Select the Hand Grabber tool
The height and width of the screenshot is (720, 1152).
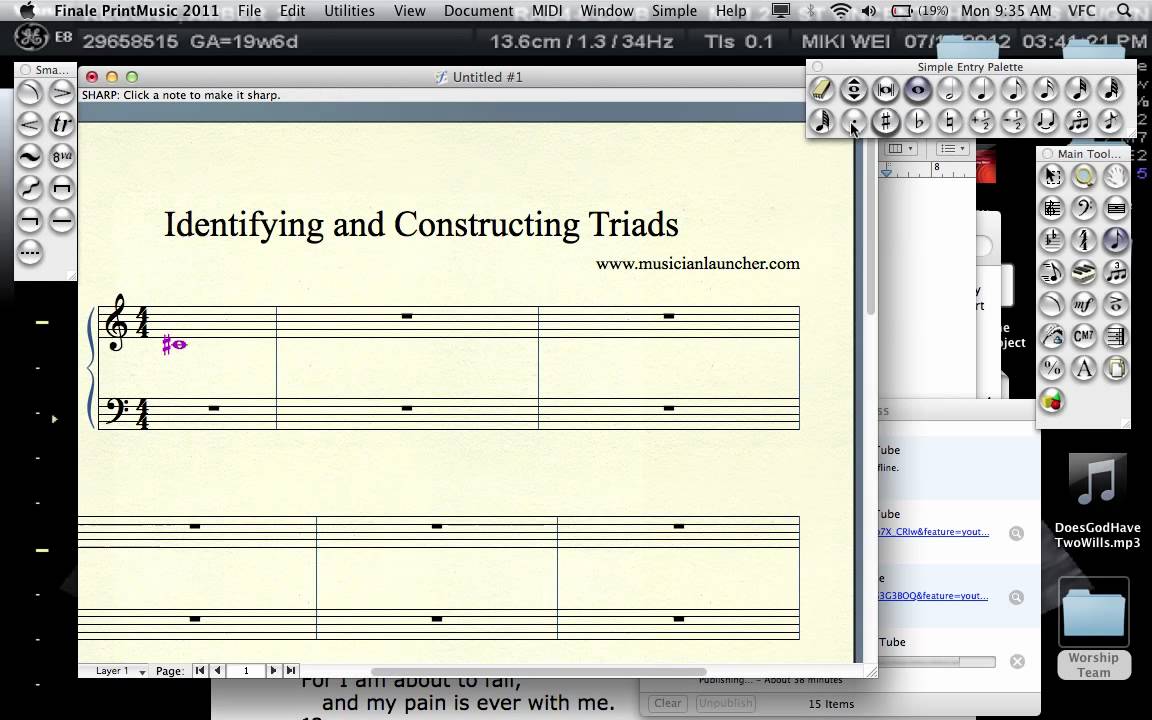1115,176
